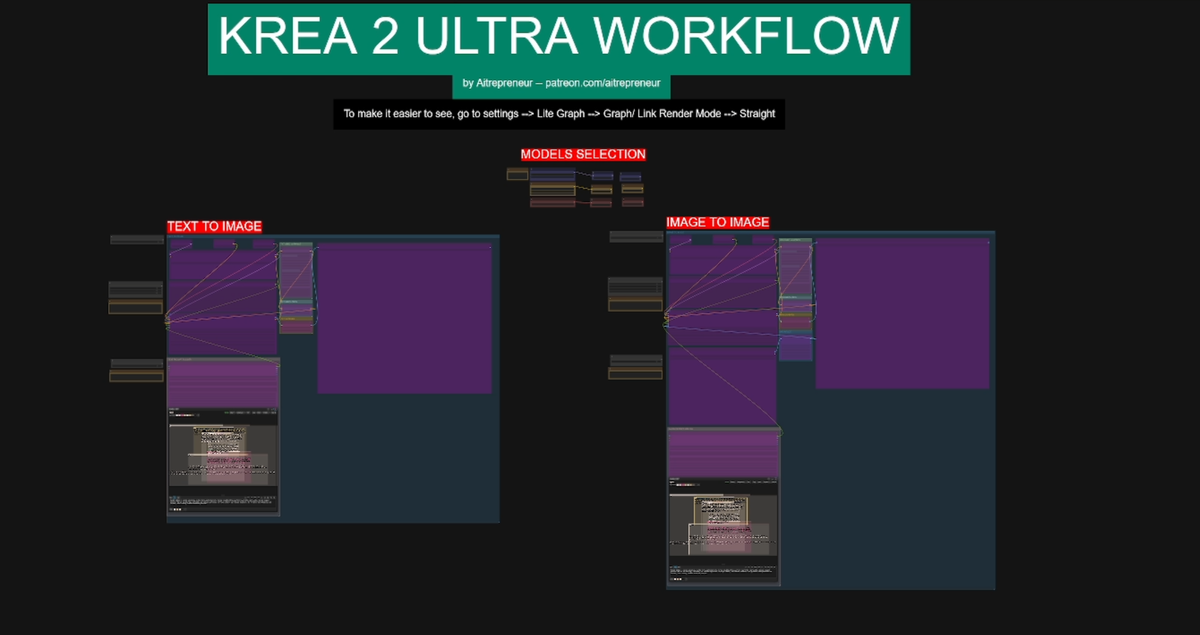1200x635 pixels.
Task: Click the canvas preview inside Text to Image group
Action: pyautogui.click(x=223, y=455)
